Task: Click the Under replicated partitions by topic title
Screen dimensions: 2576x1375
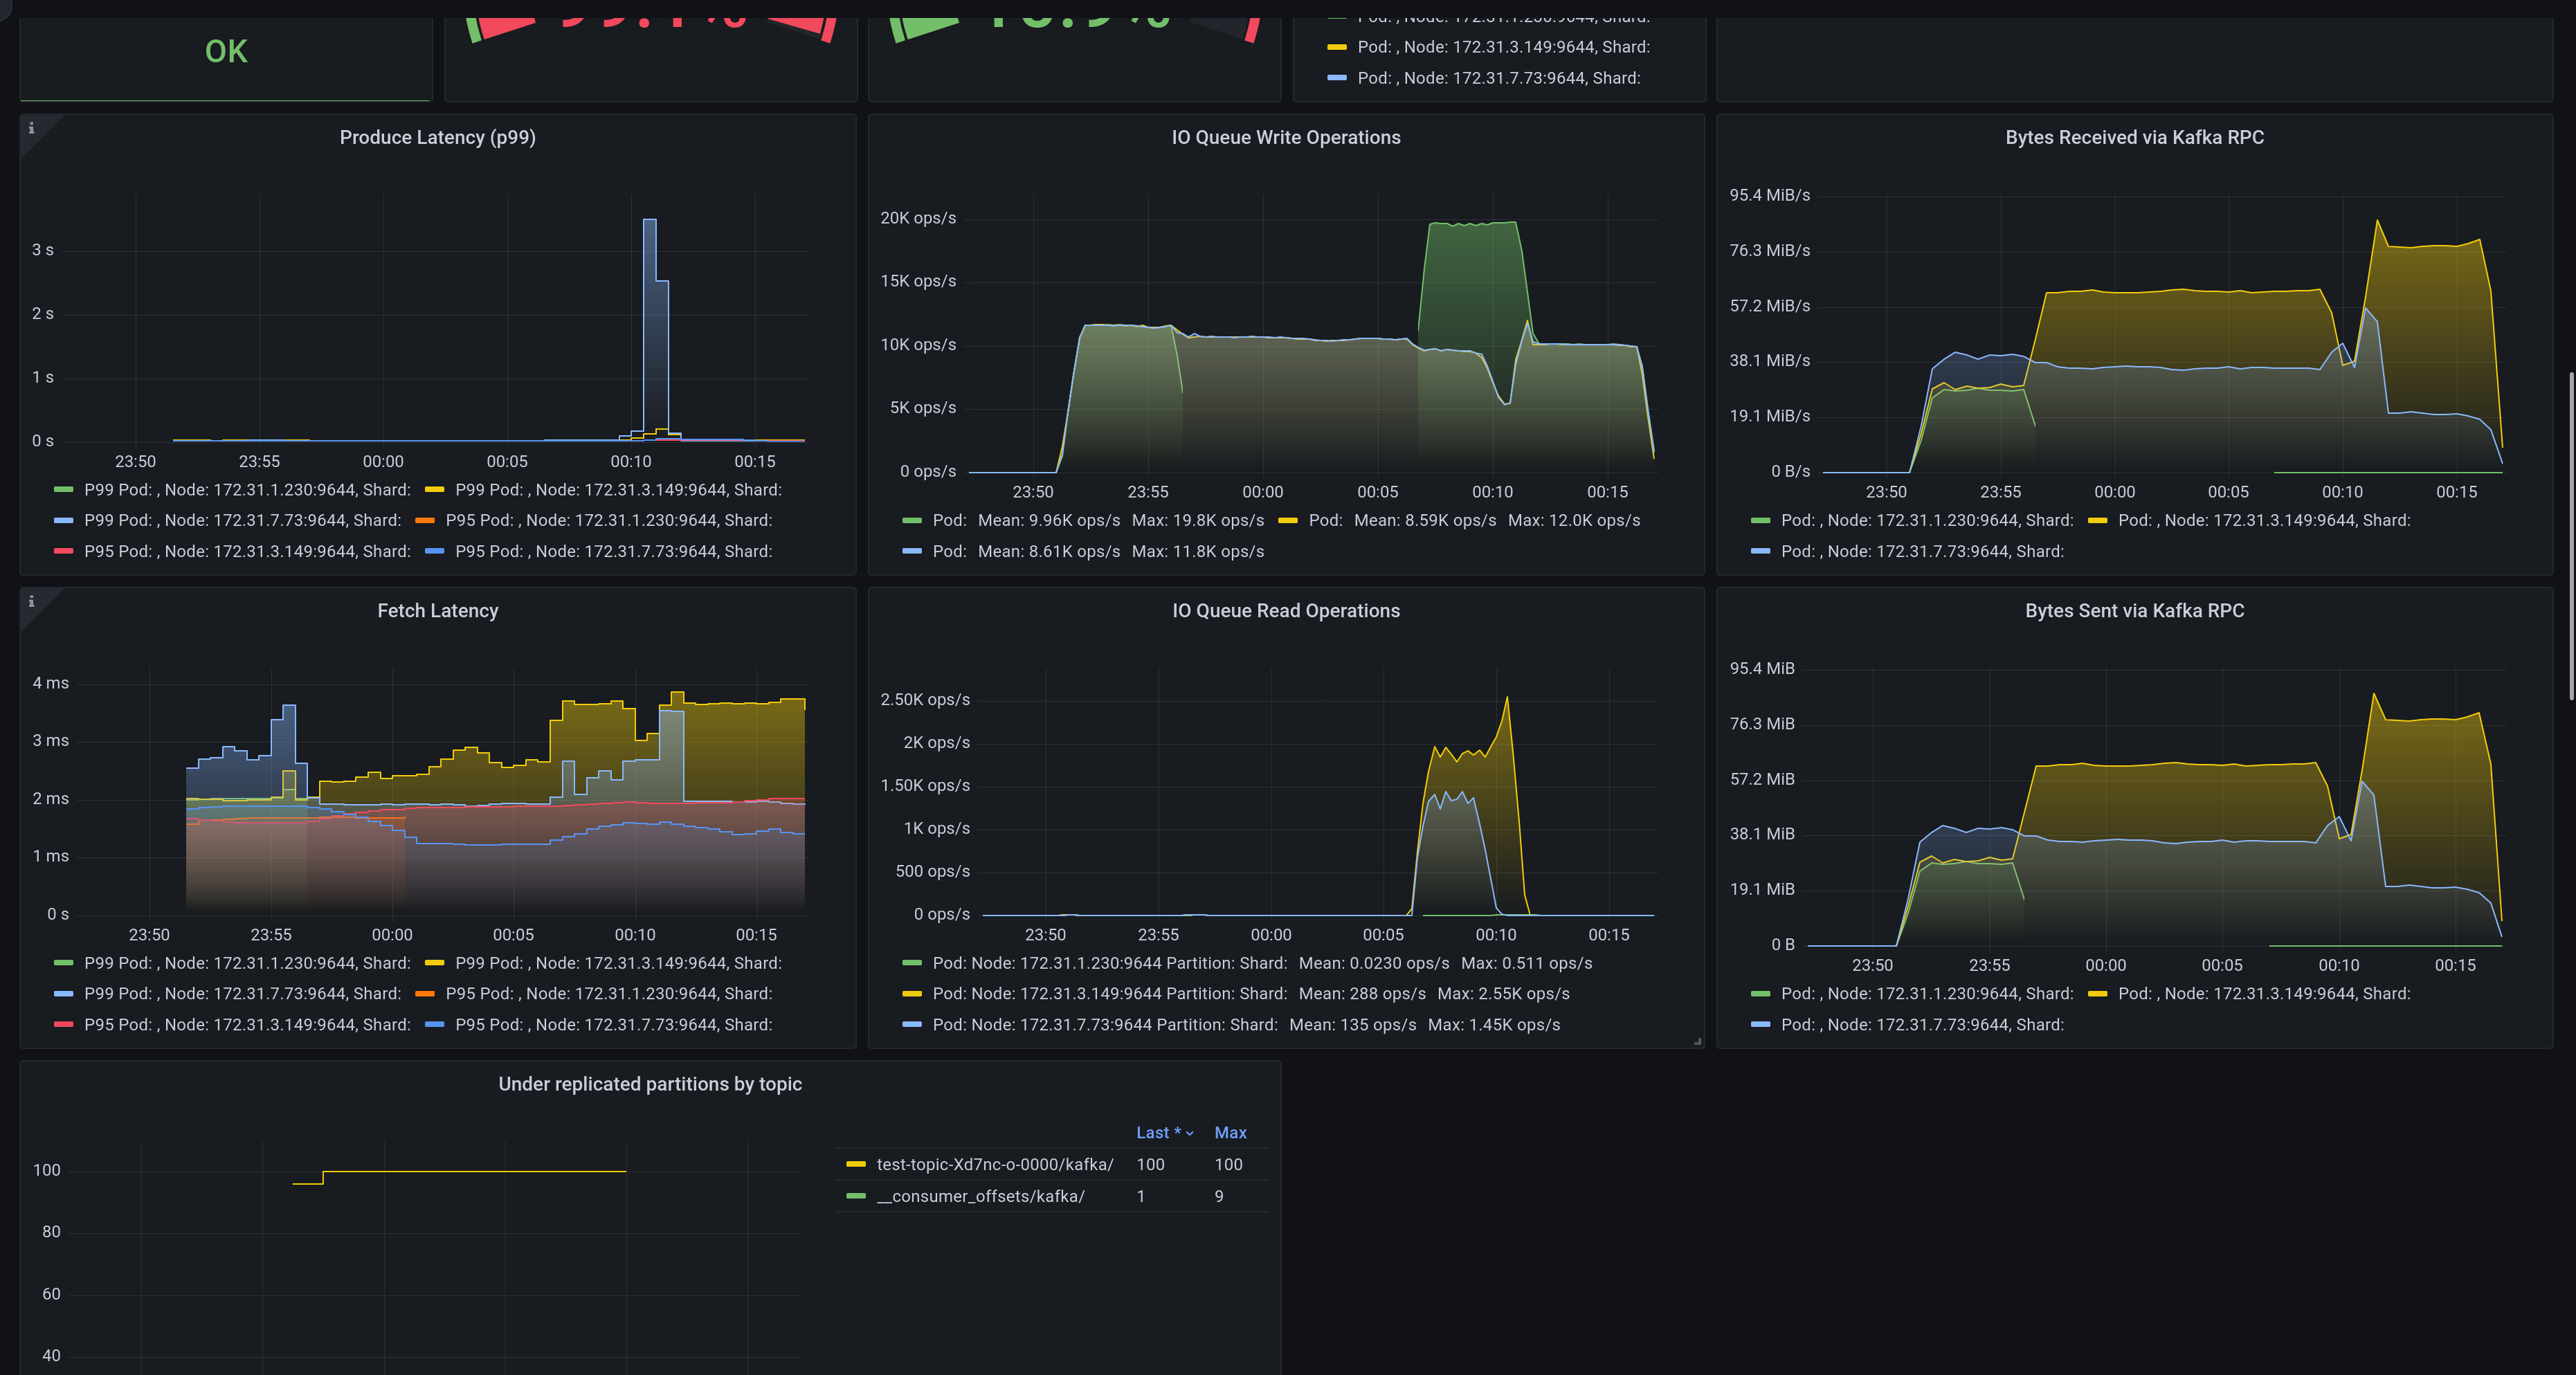Action: click(651, 1084)
